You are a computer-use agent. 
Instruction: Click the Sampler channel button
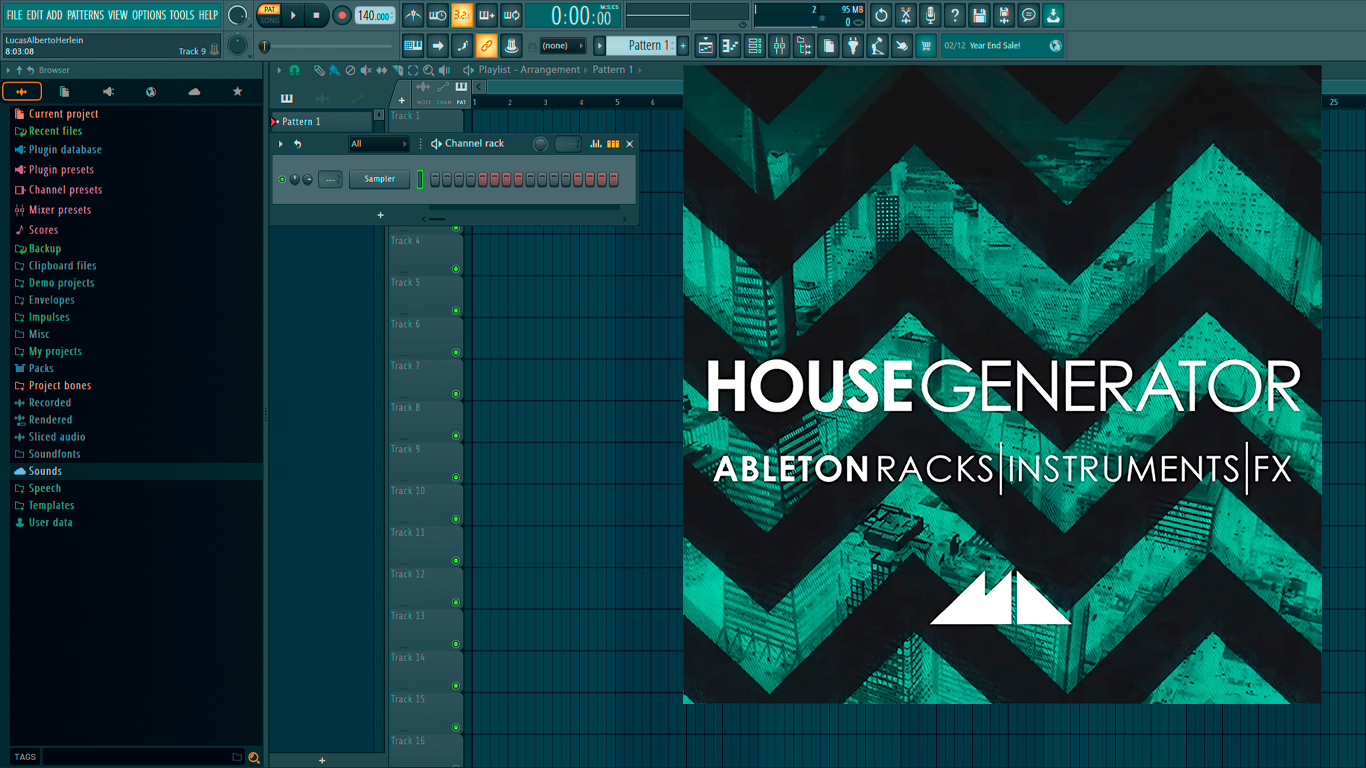coord(379,179)
